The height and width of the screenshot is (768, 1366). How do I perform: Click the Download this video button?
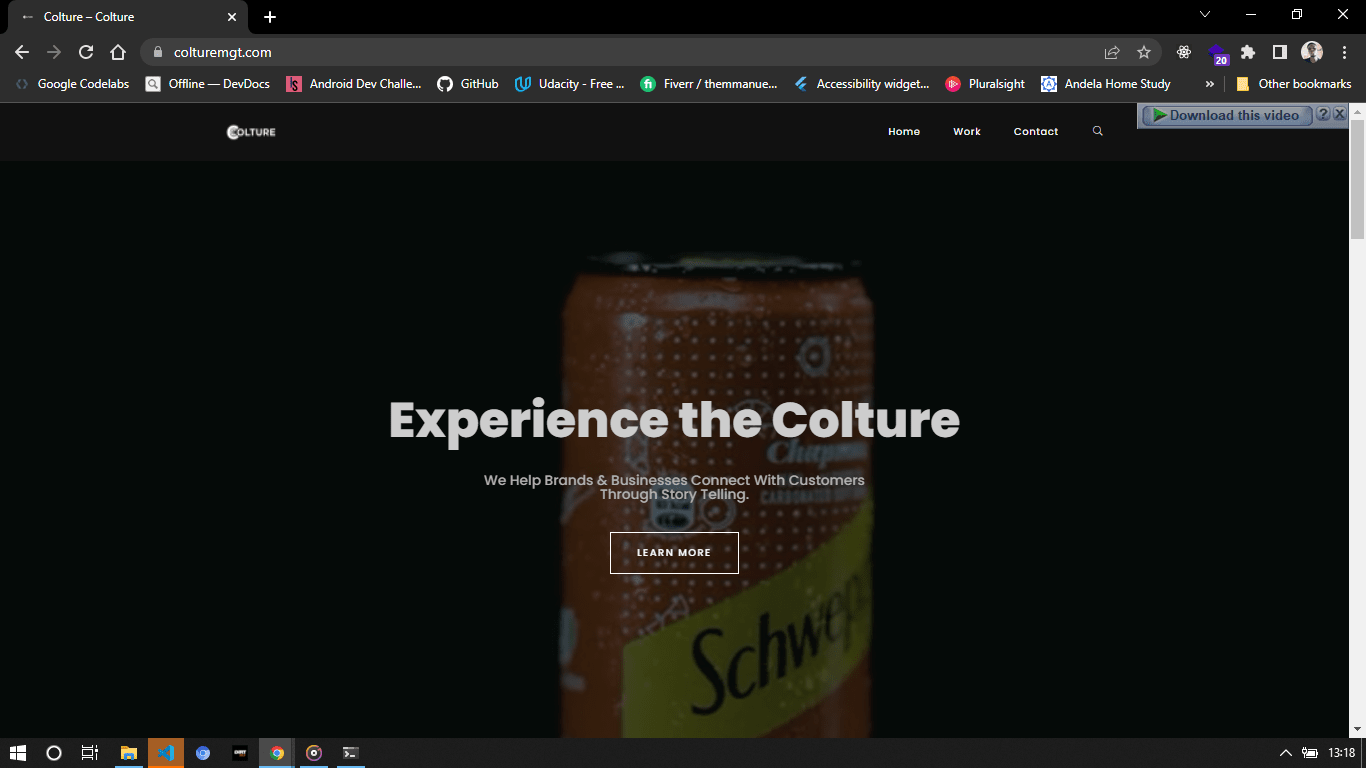(1226, 115)
